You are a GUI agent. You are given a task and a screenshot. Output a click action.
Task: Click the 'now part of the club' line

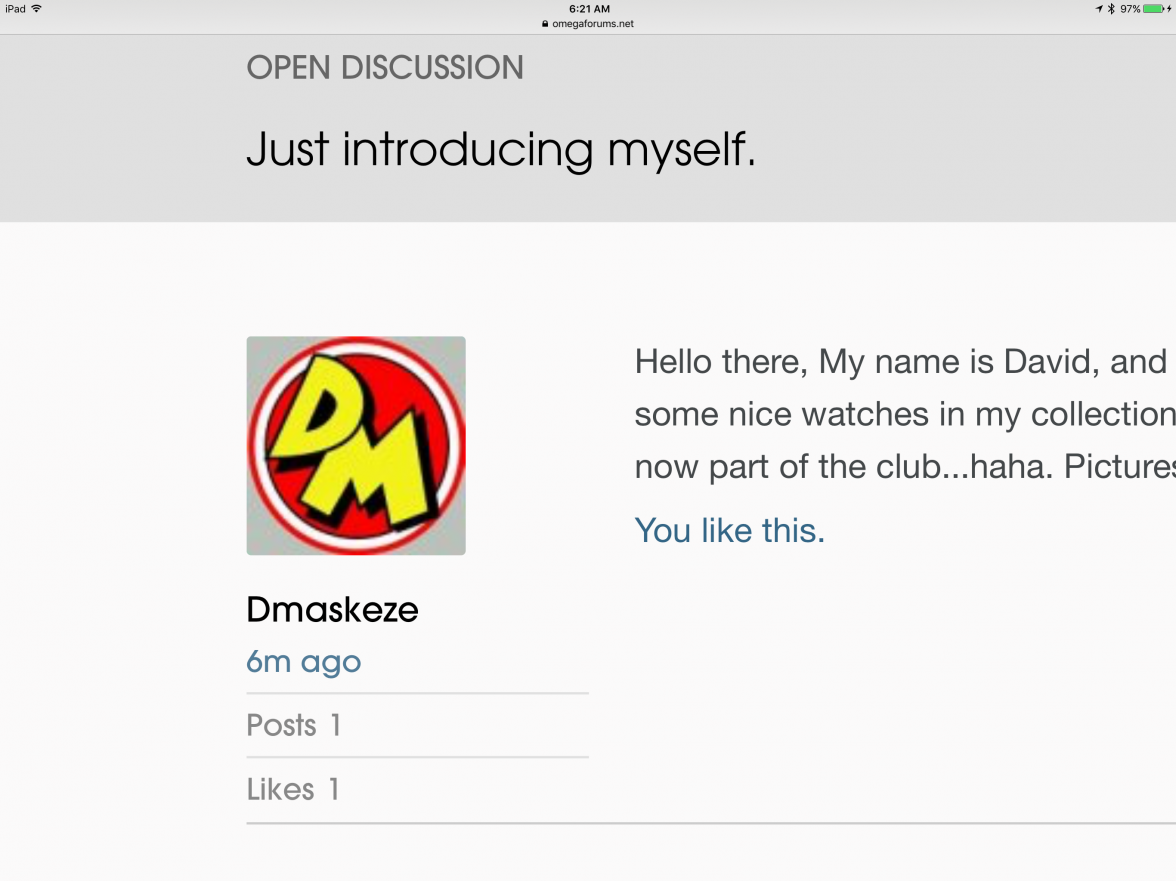click(900, 466)
